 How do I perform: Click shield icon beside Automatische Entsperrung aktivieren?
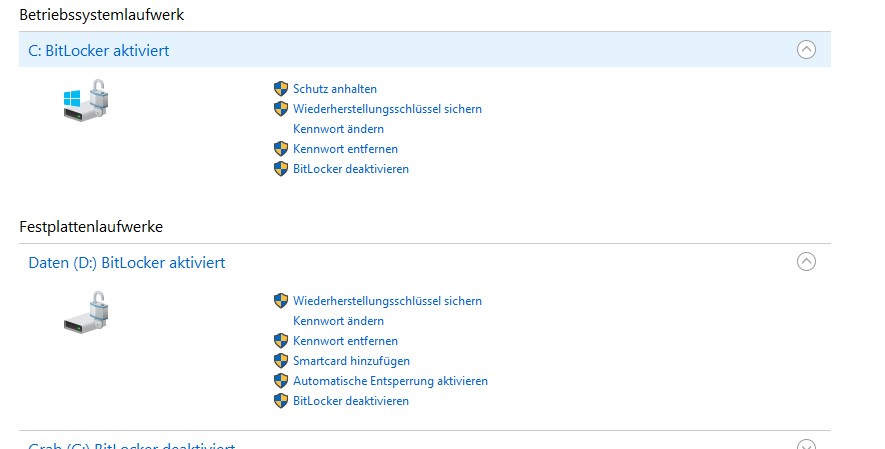tap(281, 381)
